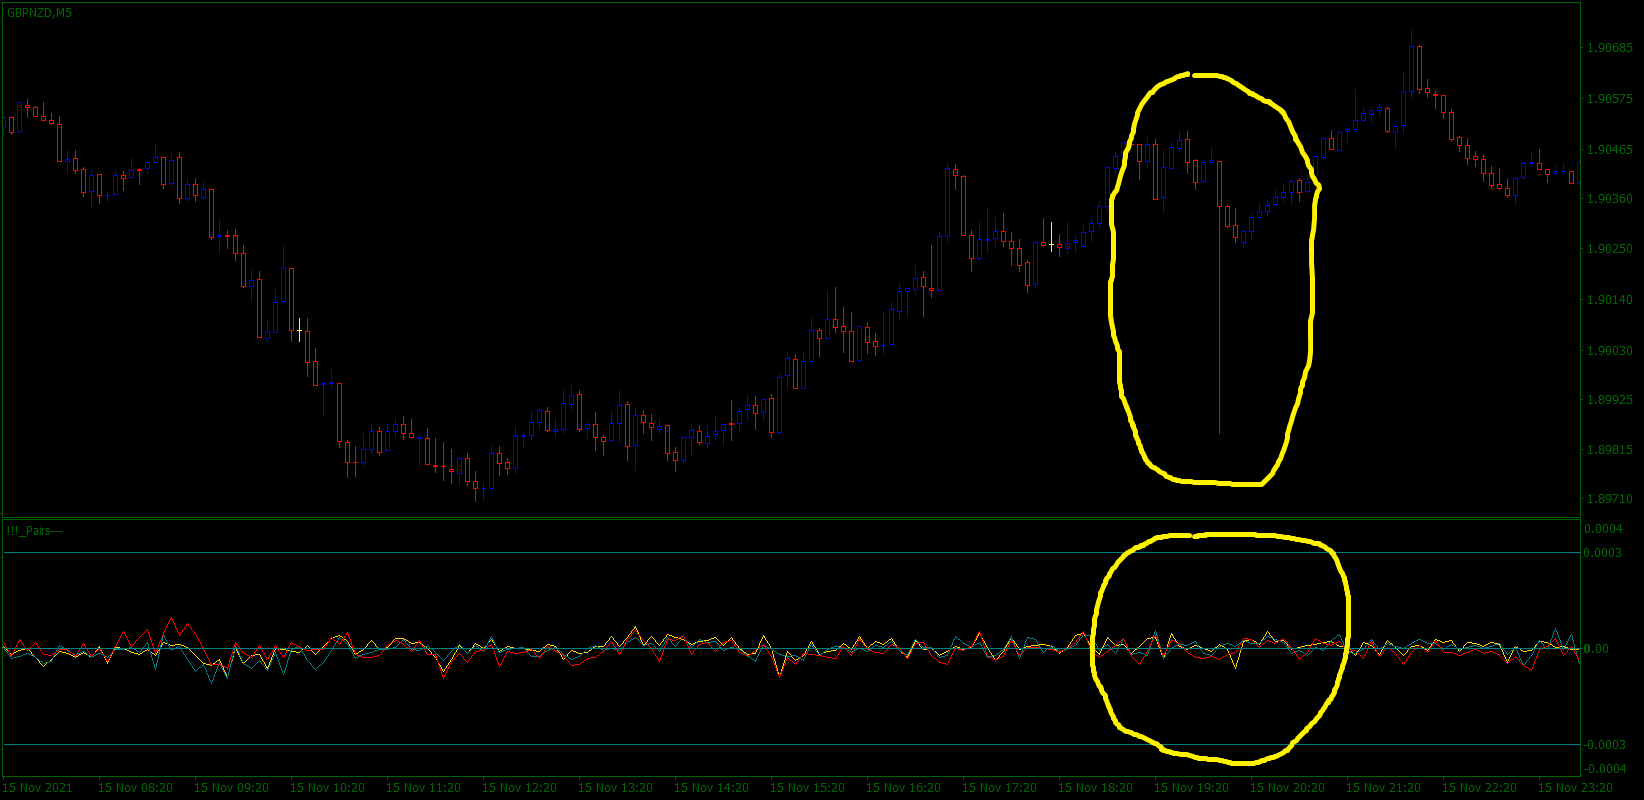1644x800 pixels.
Task: Click price level 1.90685 on the axis
Action: click(x=1611, y=48)
